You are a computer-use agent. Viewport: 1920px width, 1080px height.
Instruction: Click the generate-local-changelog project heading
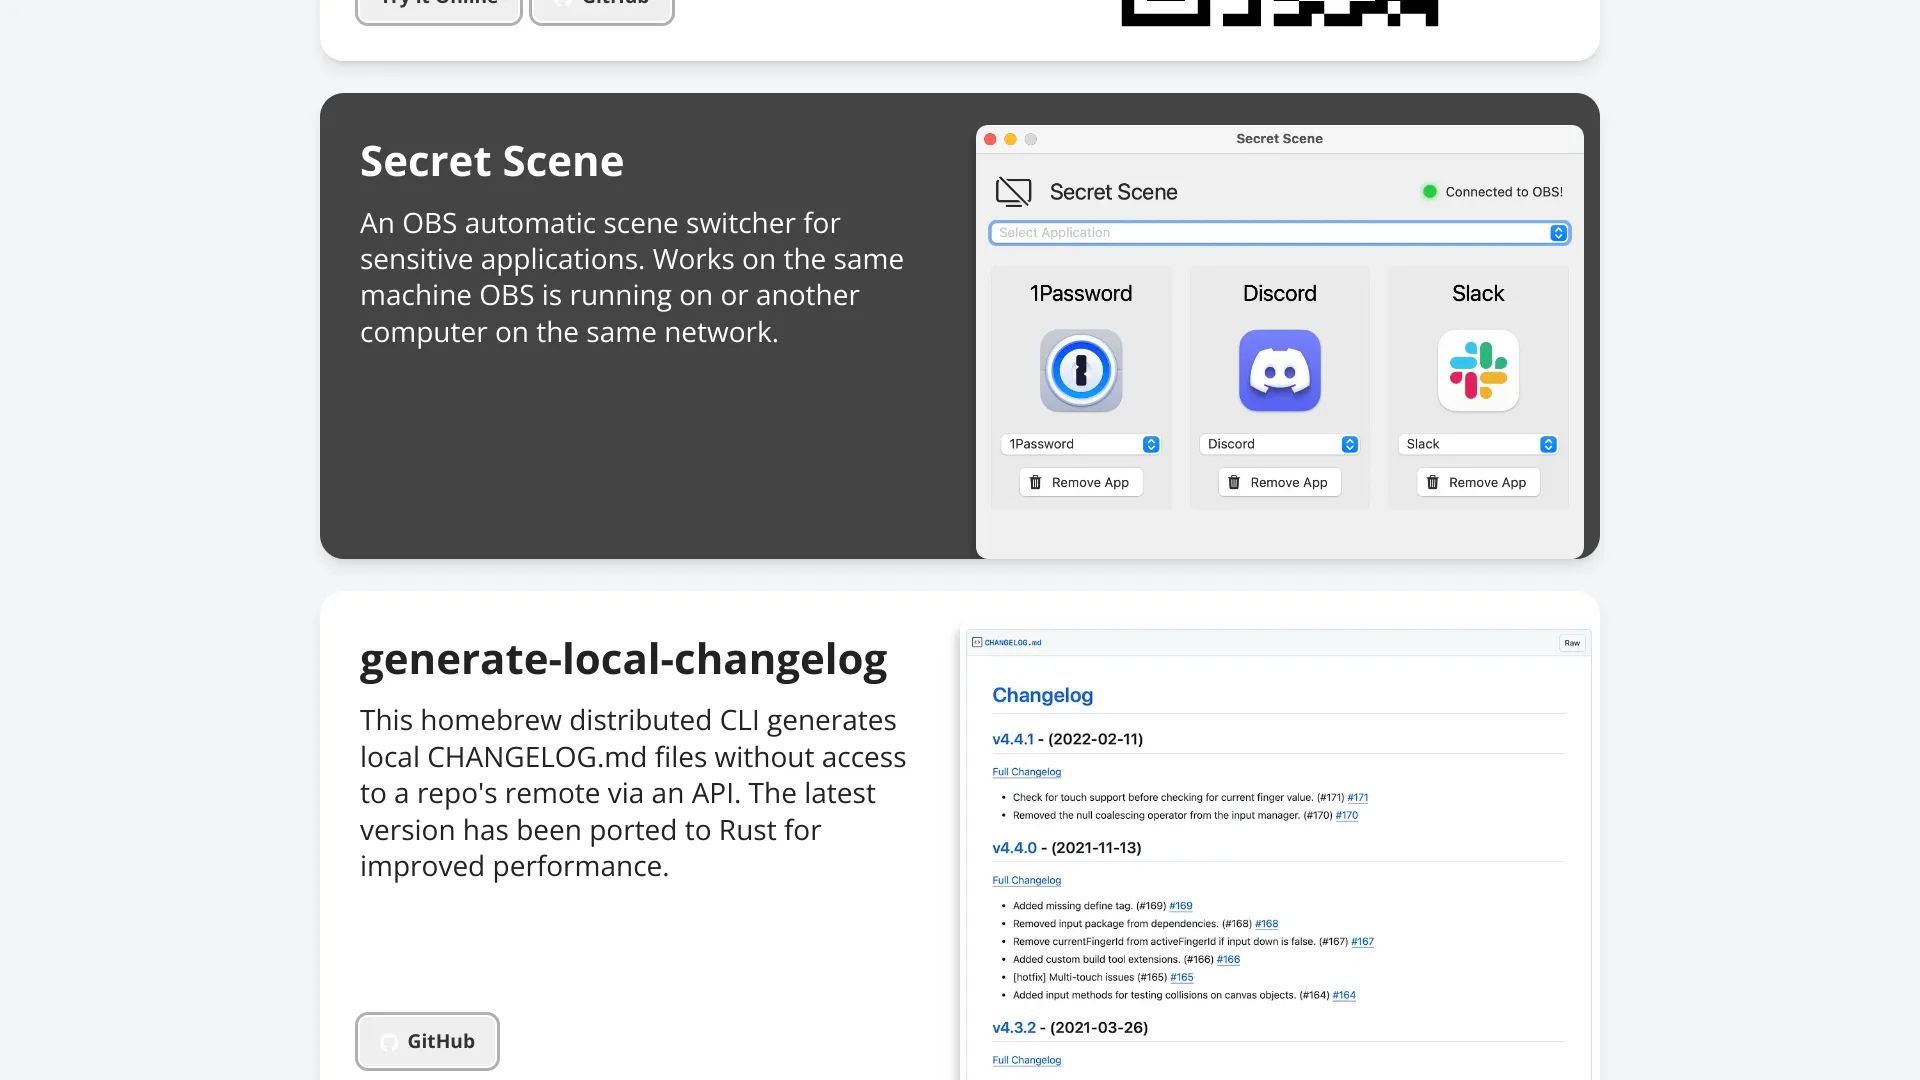click(x=623, y=660)
